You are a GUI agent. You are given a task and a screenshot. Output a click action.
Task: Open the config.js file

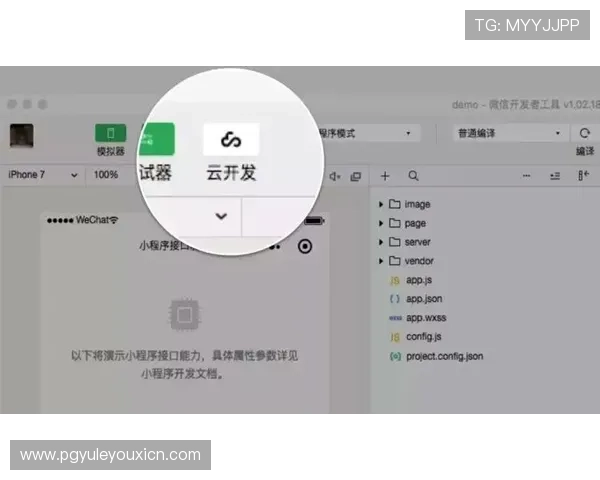click(424, 337)
